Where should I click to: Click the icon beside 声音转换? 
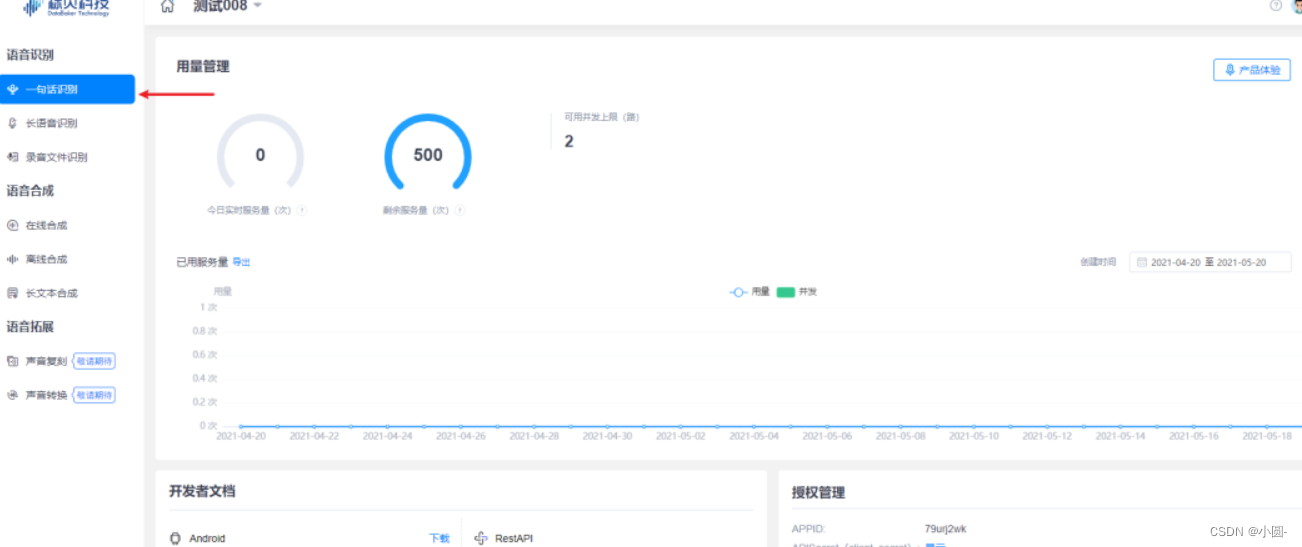[x=13, y=395]
